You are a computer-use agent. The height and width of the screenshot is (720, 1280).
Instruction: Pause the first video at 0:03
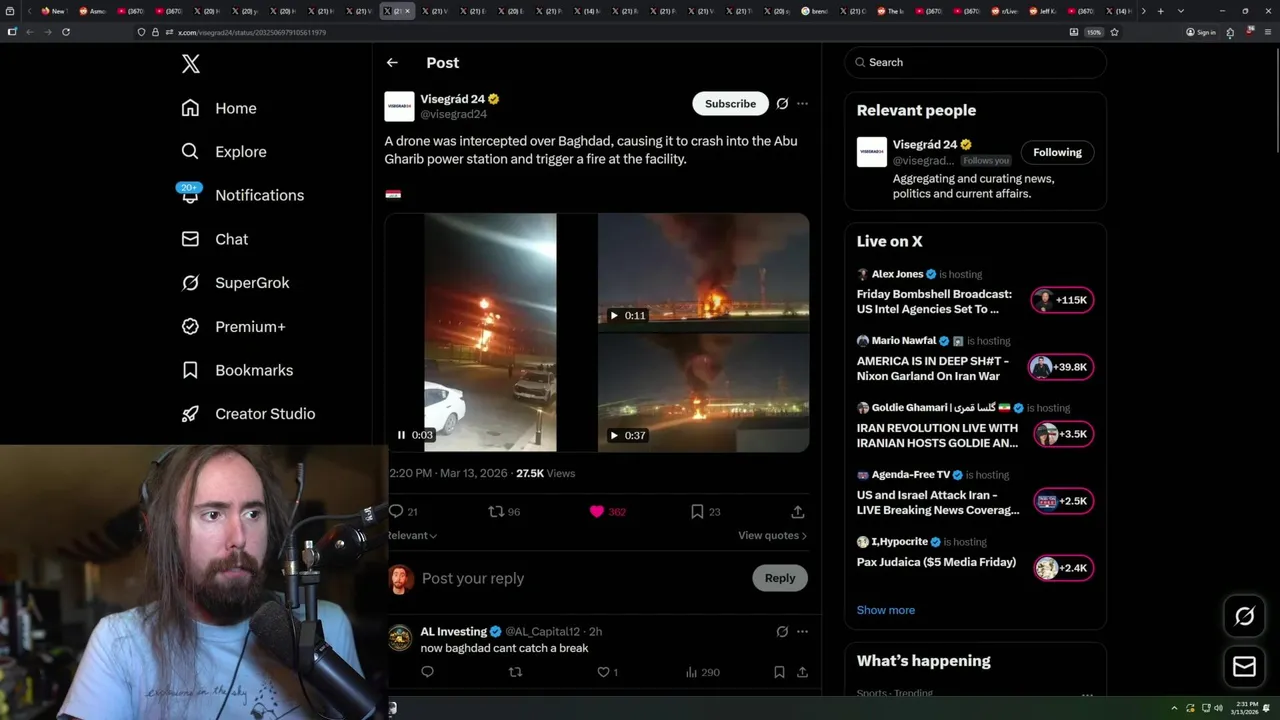pyautogui.click(x=401, y=435)
